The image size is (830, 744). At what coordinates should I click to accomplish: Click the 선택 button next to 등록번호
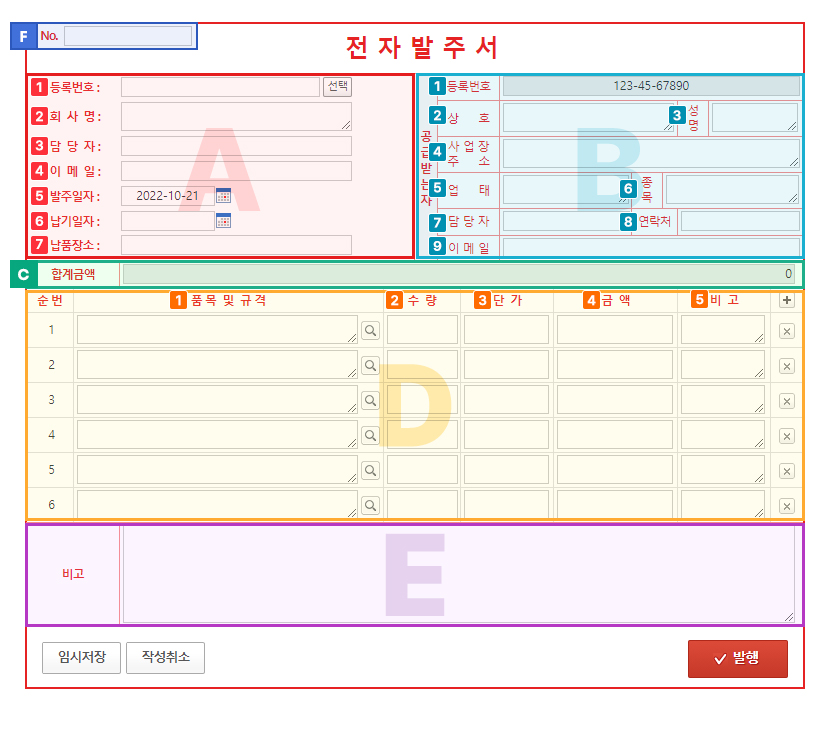click(336, 85)
